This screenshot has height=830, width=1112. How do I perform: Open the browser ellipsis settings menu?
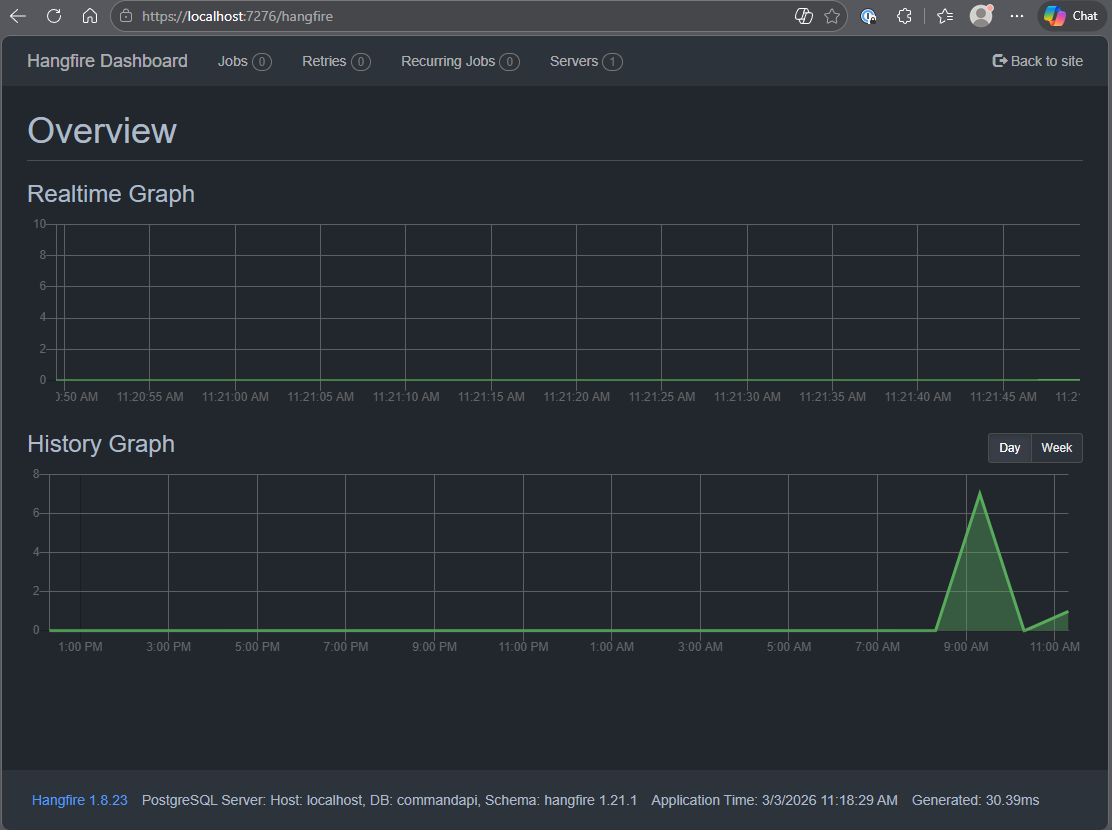pos(1017,16)
